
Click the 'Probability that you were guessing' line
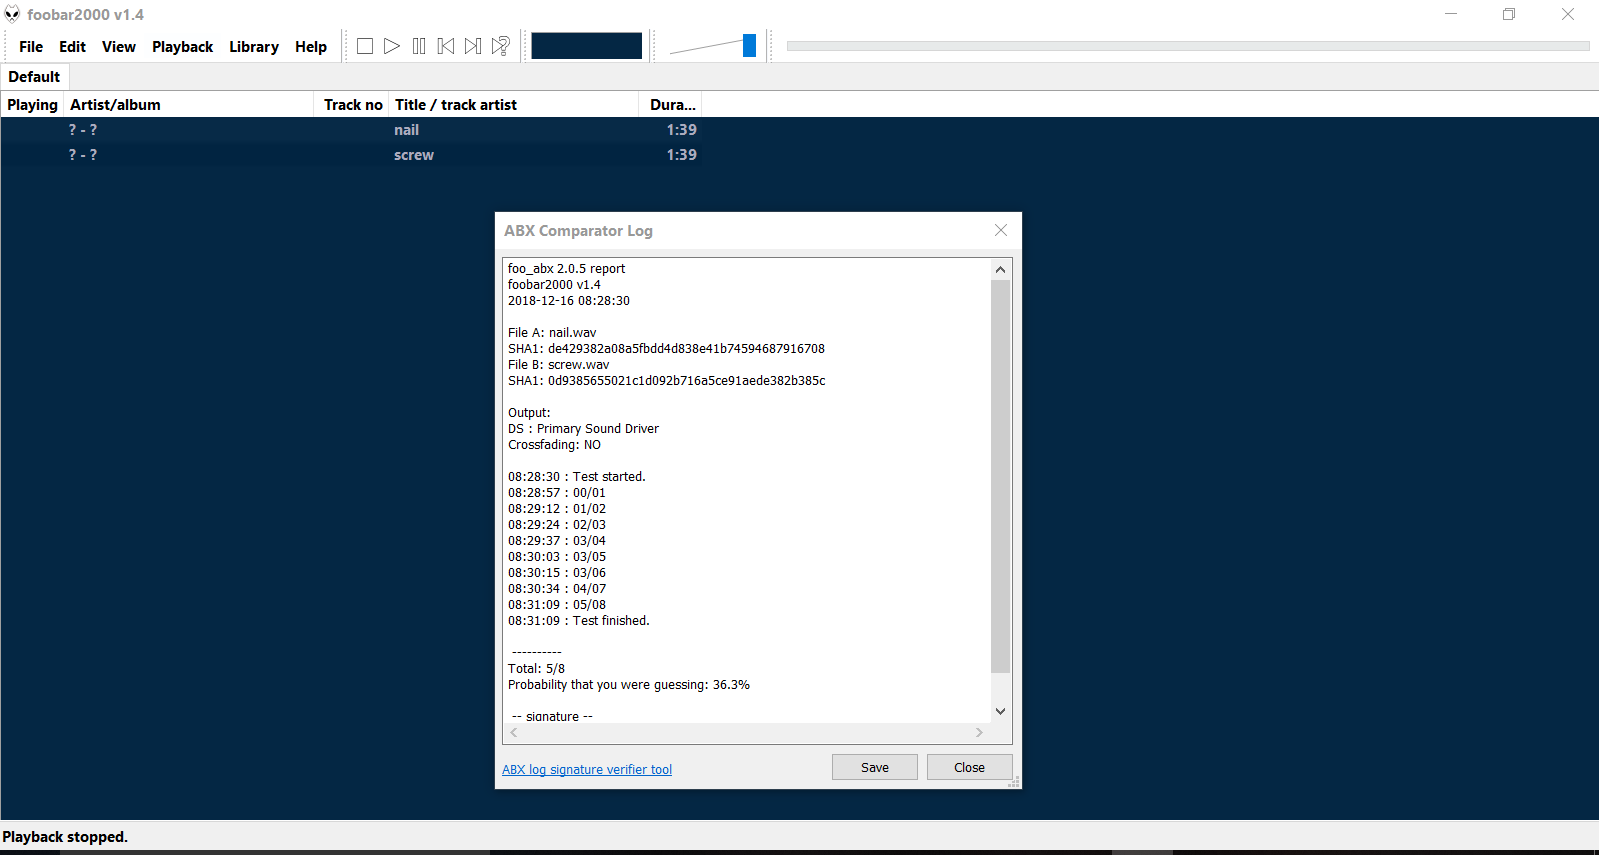coord(629,685)
